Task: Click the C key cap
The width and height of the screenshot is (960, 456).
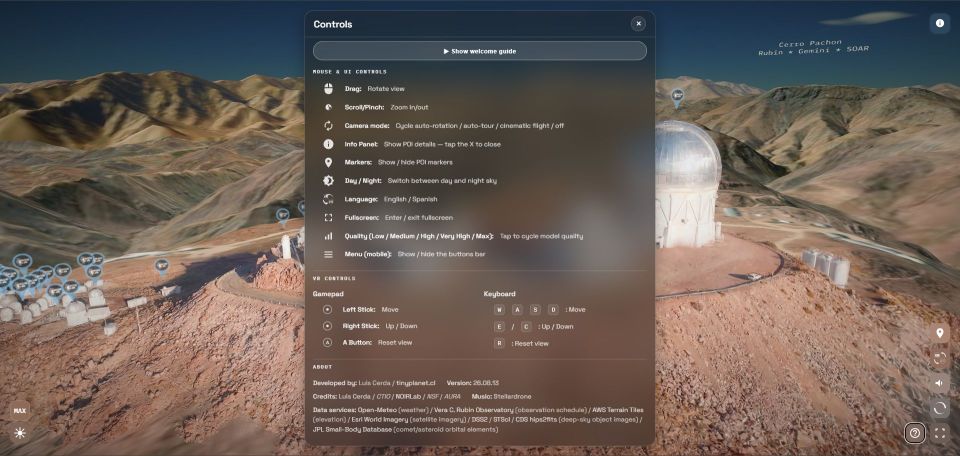Action: tap(526, 327)
